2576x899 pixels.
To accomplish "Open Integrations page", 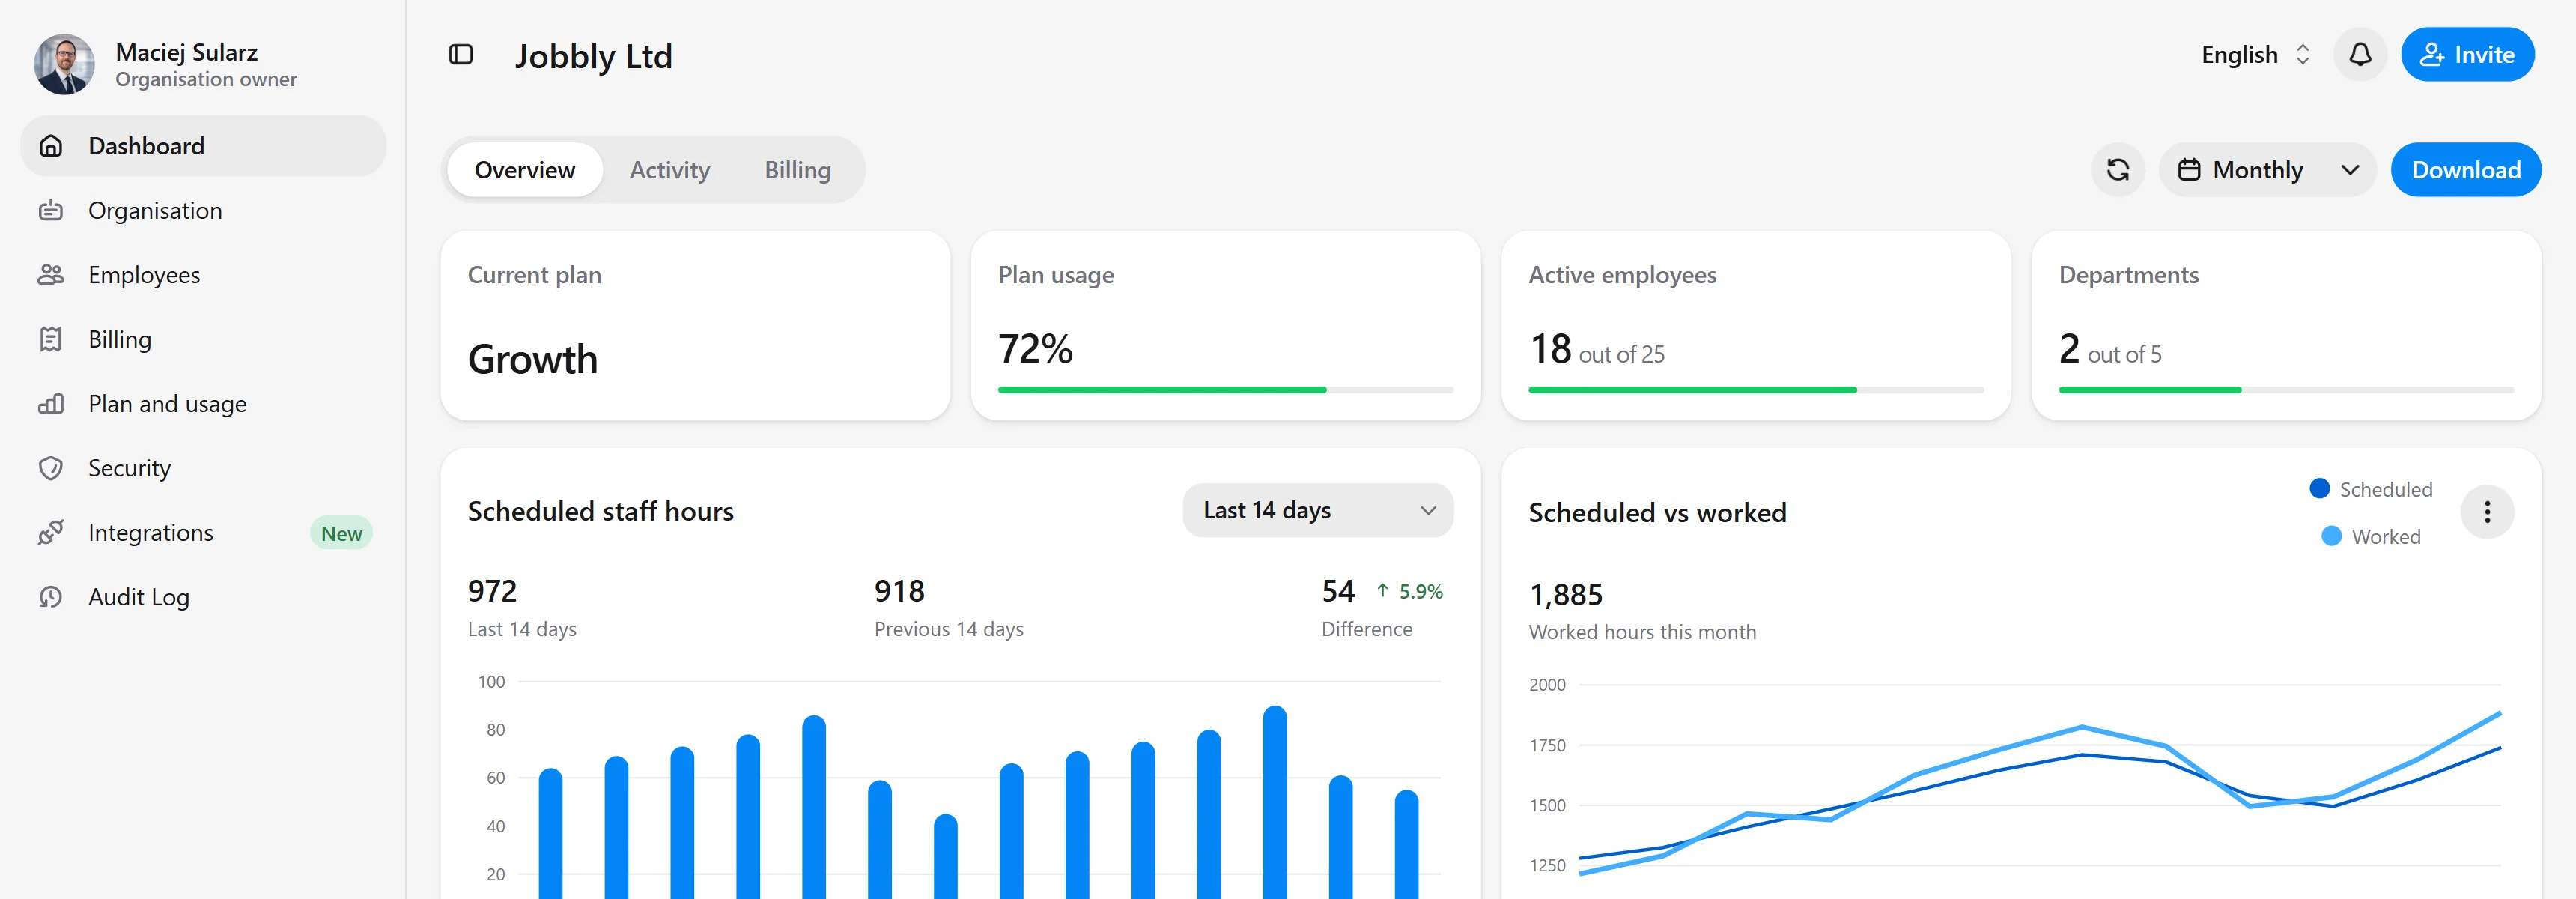I will click(x=203, y=533).
